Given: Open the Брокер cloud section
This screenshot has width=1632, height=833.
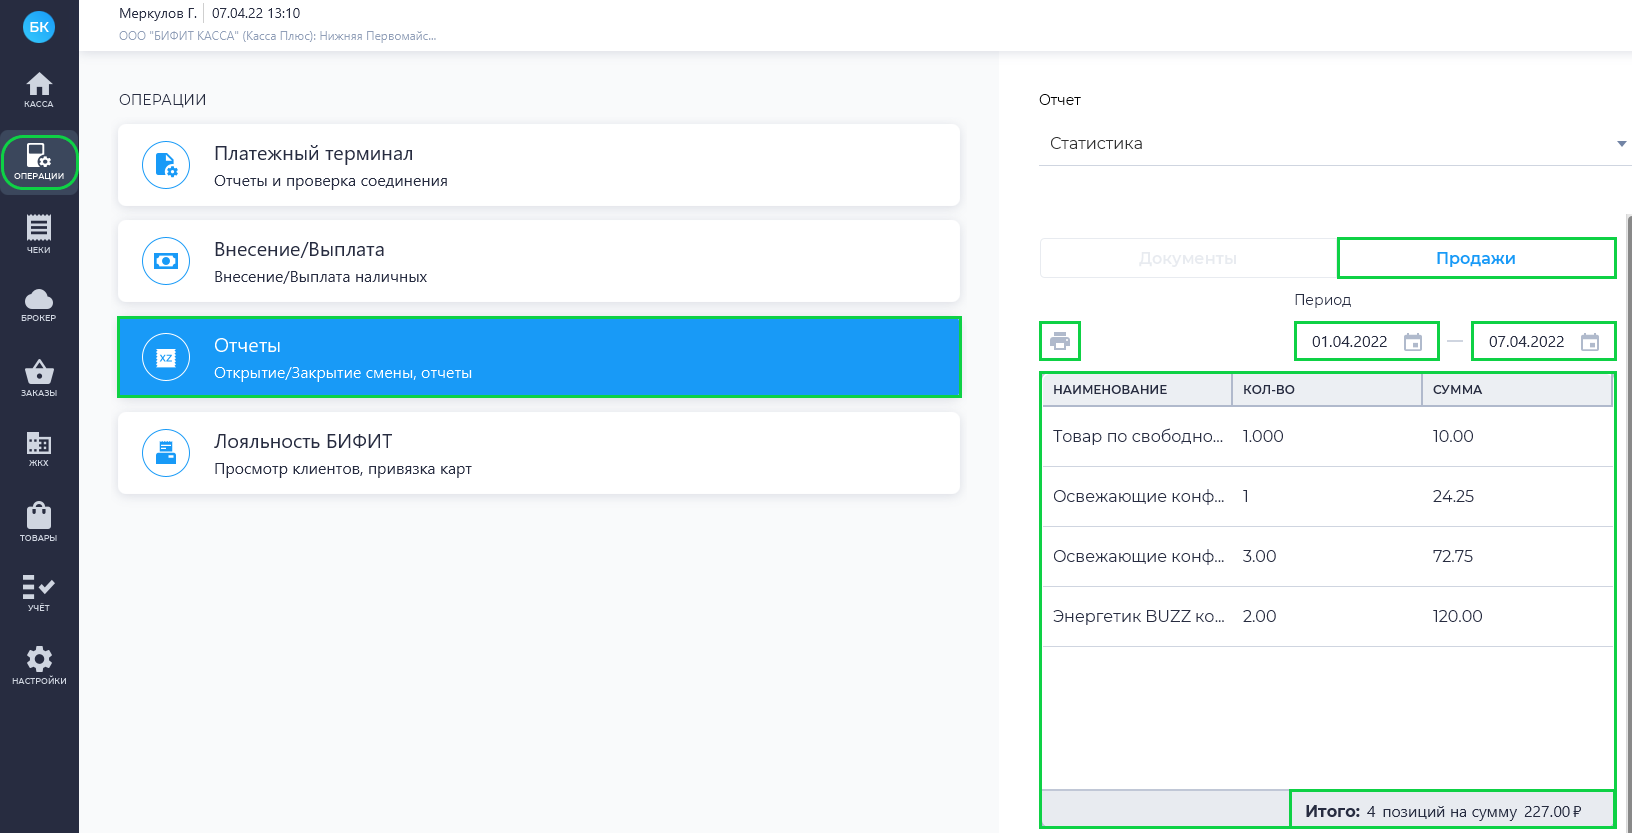Looking at the screenshot, I should [x=39, y=305].
